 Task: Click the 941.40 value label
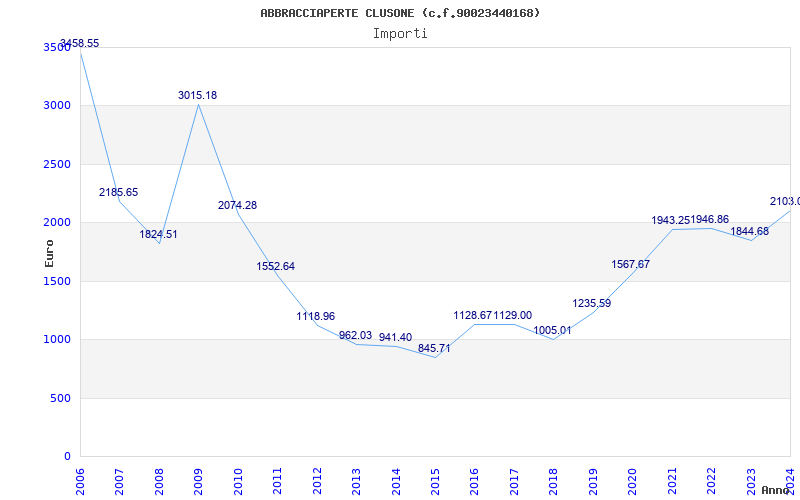[395, 338]
